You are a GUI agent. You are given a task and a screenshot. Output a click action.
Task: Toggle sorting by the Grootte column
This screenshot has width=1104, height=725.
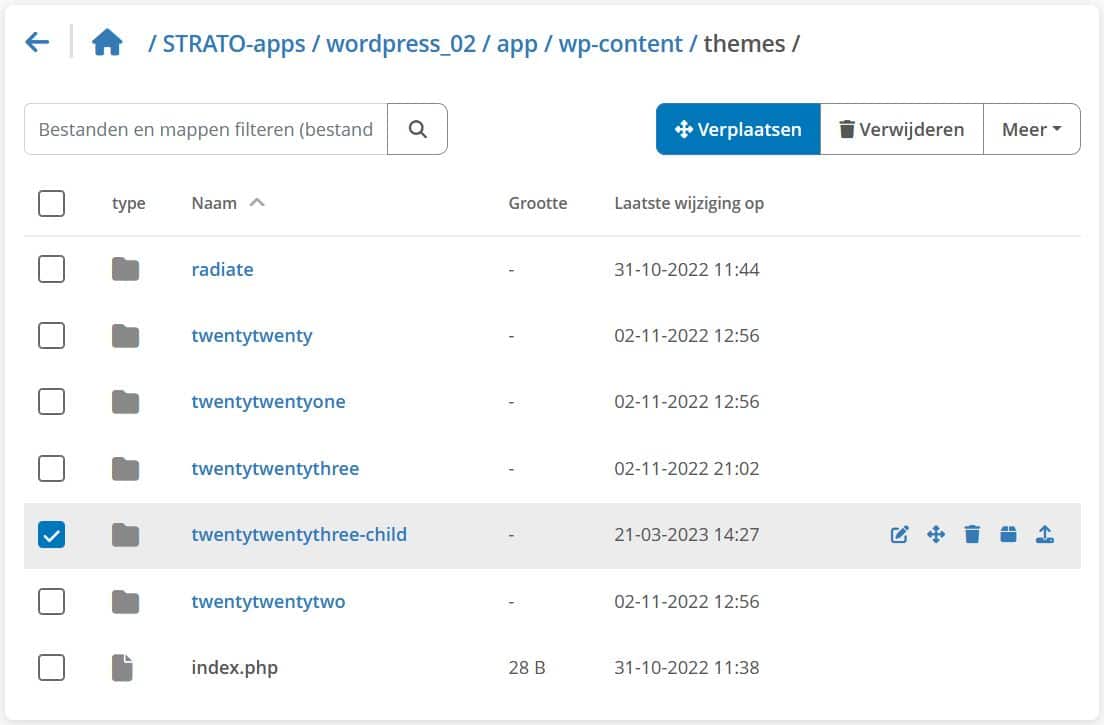[538, 203]
